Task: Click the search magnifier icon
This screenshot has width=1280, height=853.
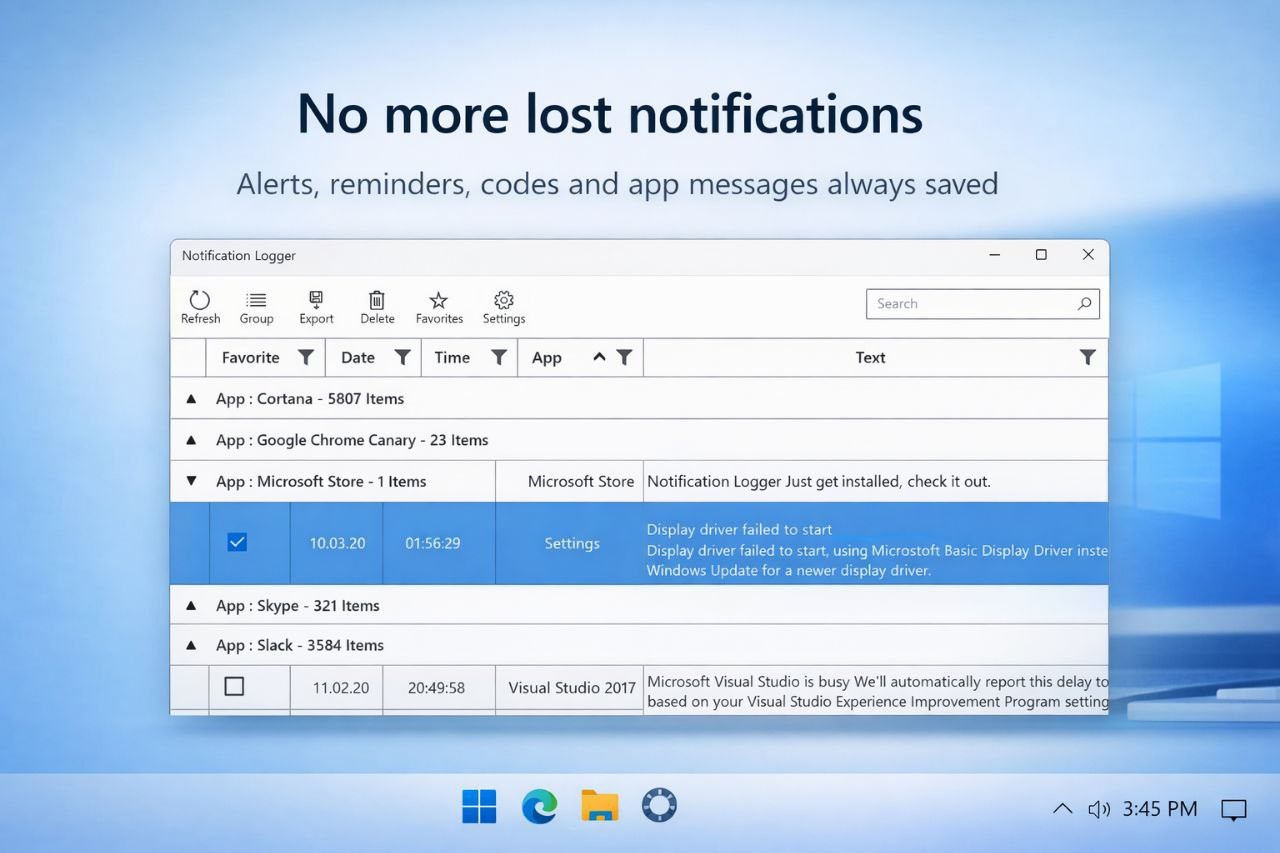Action: point(1084,304)
